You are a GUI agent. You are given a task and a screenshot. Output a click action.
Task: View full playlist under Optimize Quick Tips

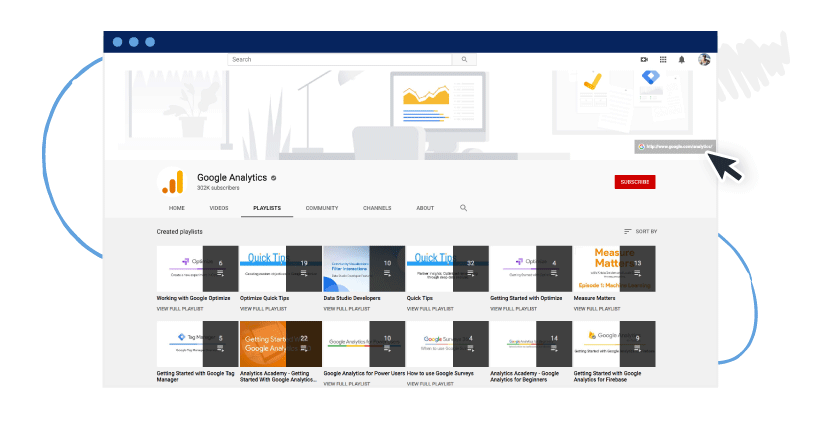point(263,309)
